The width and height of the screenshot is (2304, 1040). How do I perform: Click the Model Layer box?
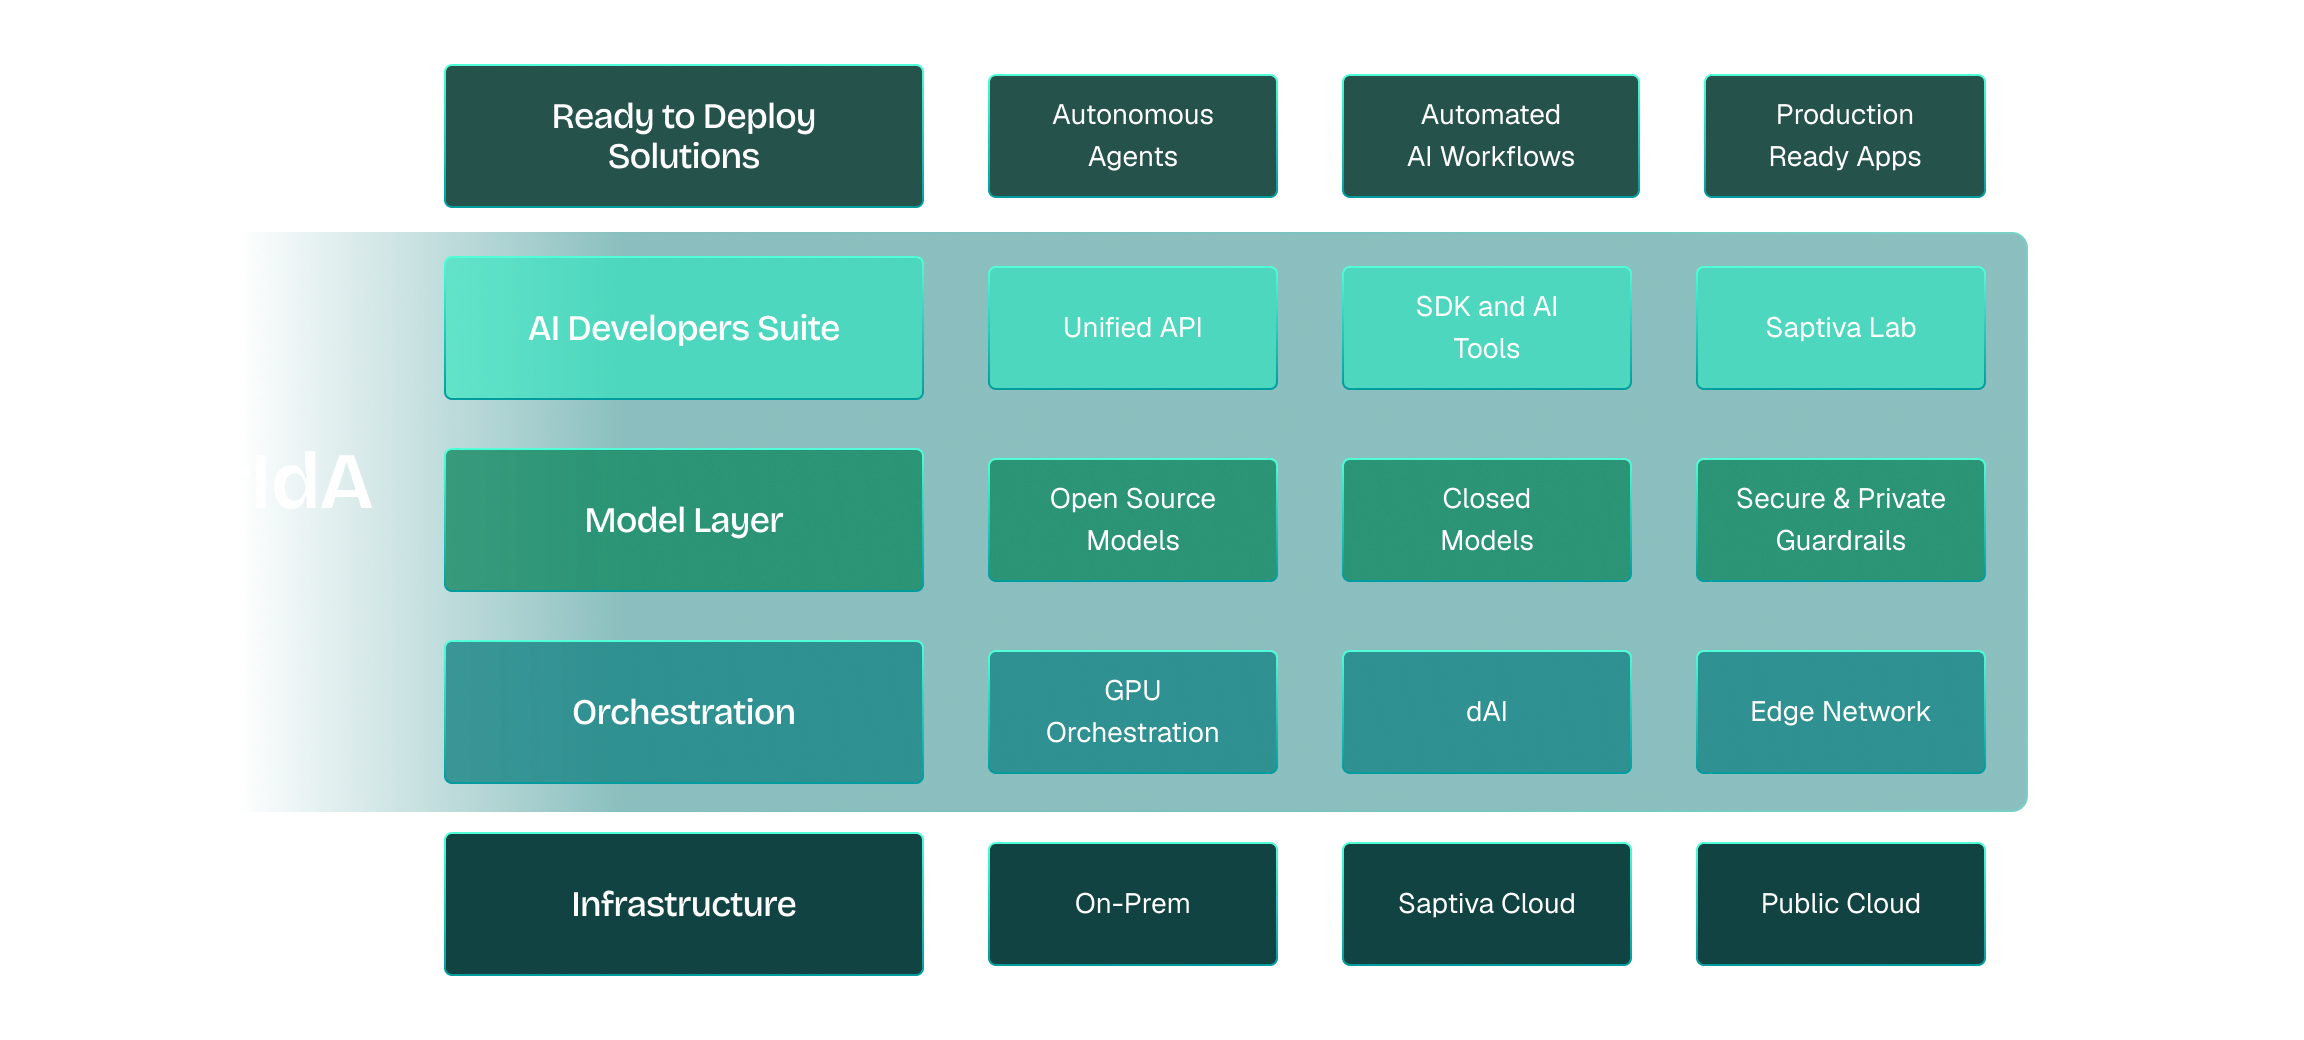(684, 520)
